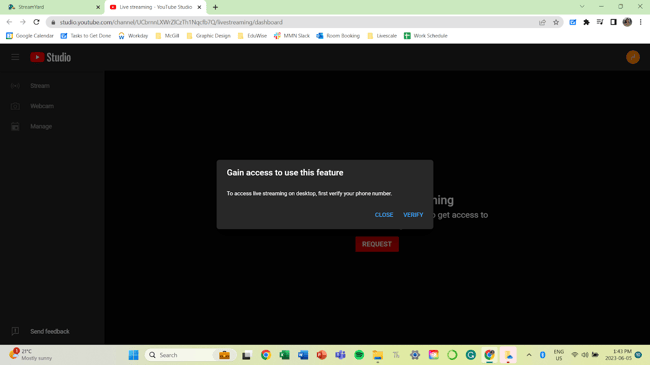Open the hamburger menu in YouTube Studio
650x365 pixels.
click(15, 57)
